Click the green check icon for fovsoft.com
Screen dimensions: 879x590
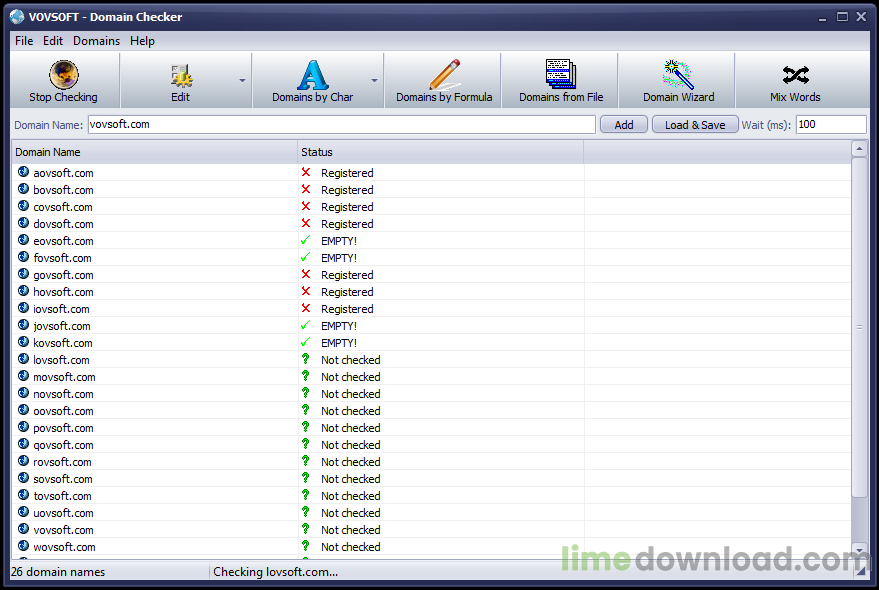click(x=306, y=257)
